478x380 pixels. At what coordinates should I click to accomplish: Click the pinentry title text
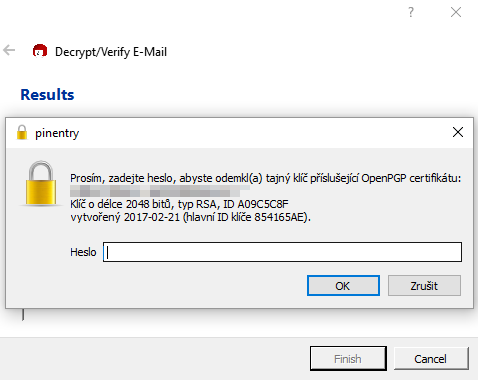pos(57,133)
